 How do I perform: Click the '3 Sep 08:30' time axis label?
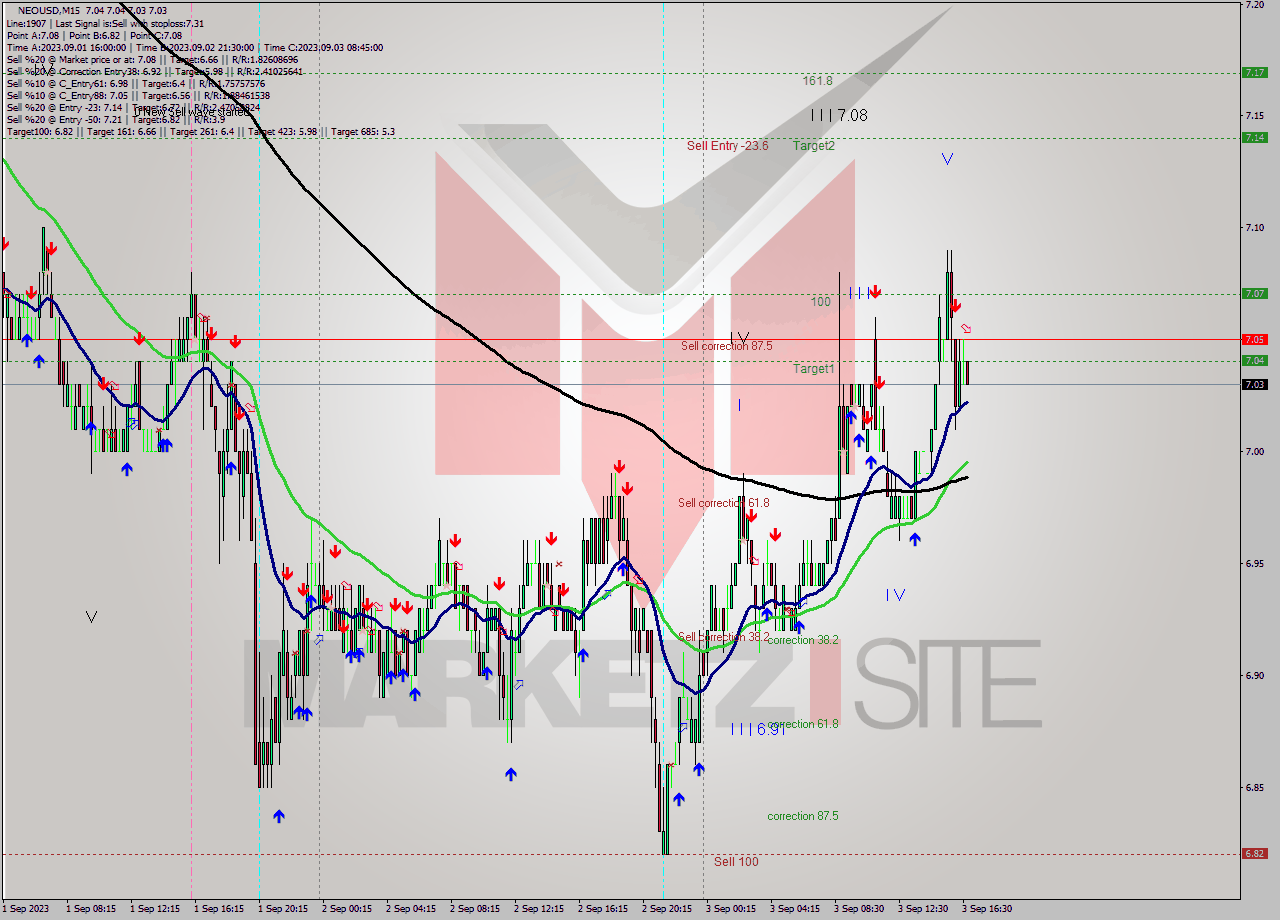pos(858,909)
